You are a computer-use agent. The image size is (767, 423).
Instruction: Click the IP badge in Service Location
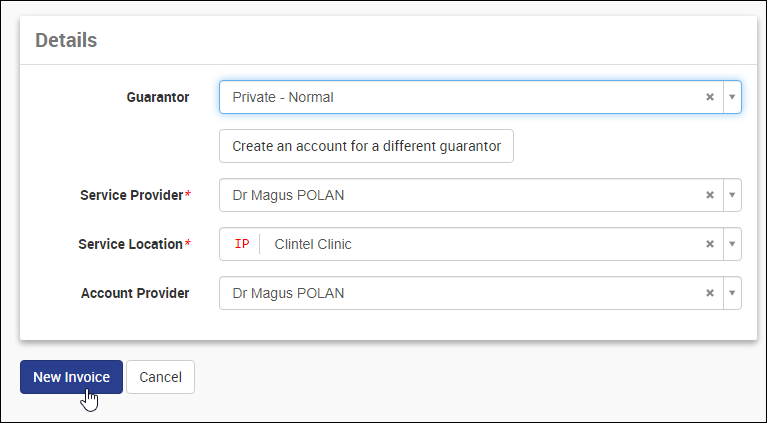click(x=241, y=244)
